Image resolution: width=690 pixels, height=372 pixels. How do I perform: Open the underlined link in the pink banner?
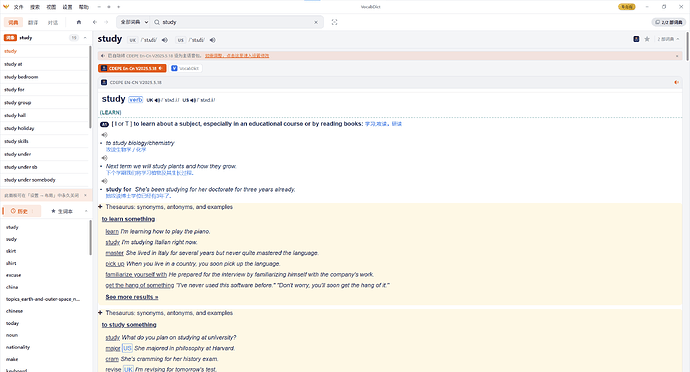tap(237, 56)
